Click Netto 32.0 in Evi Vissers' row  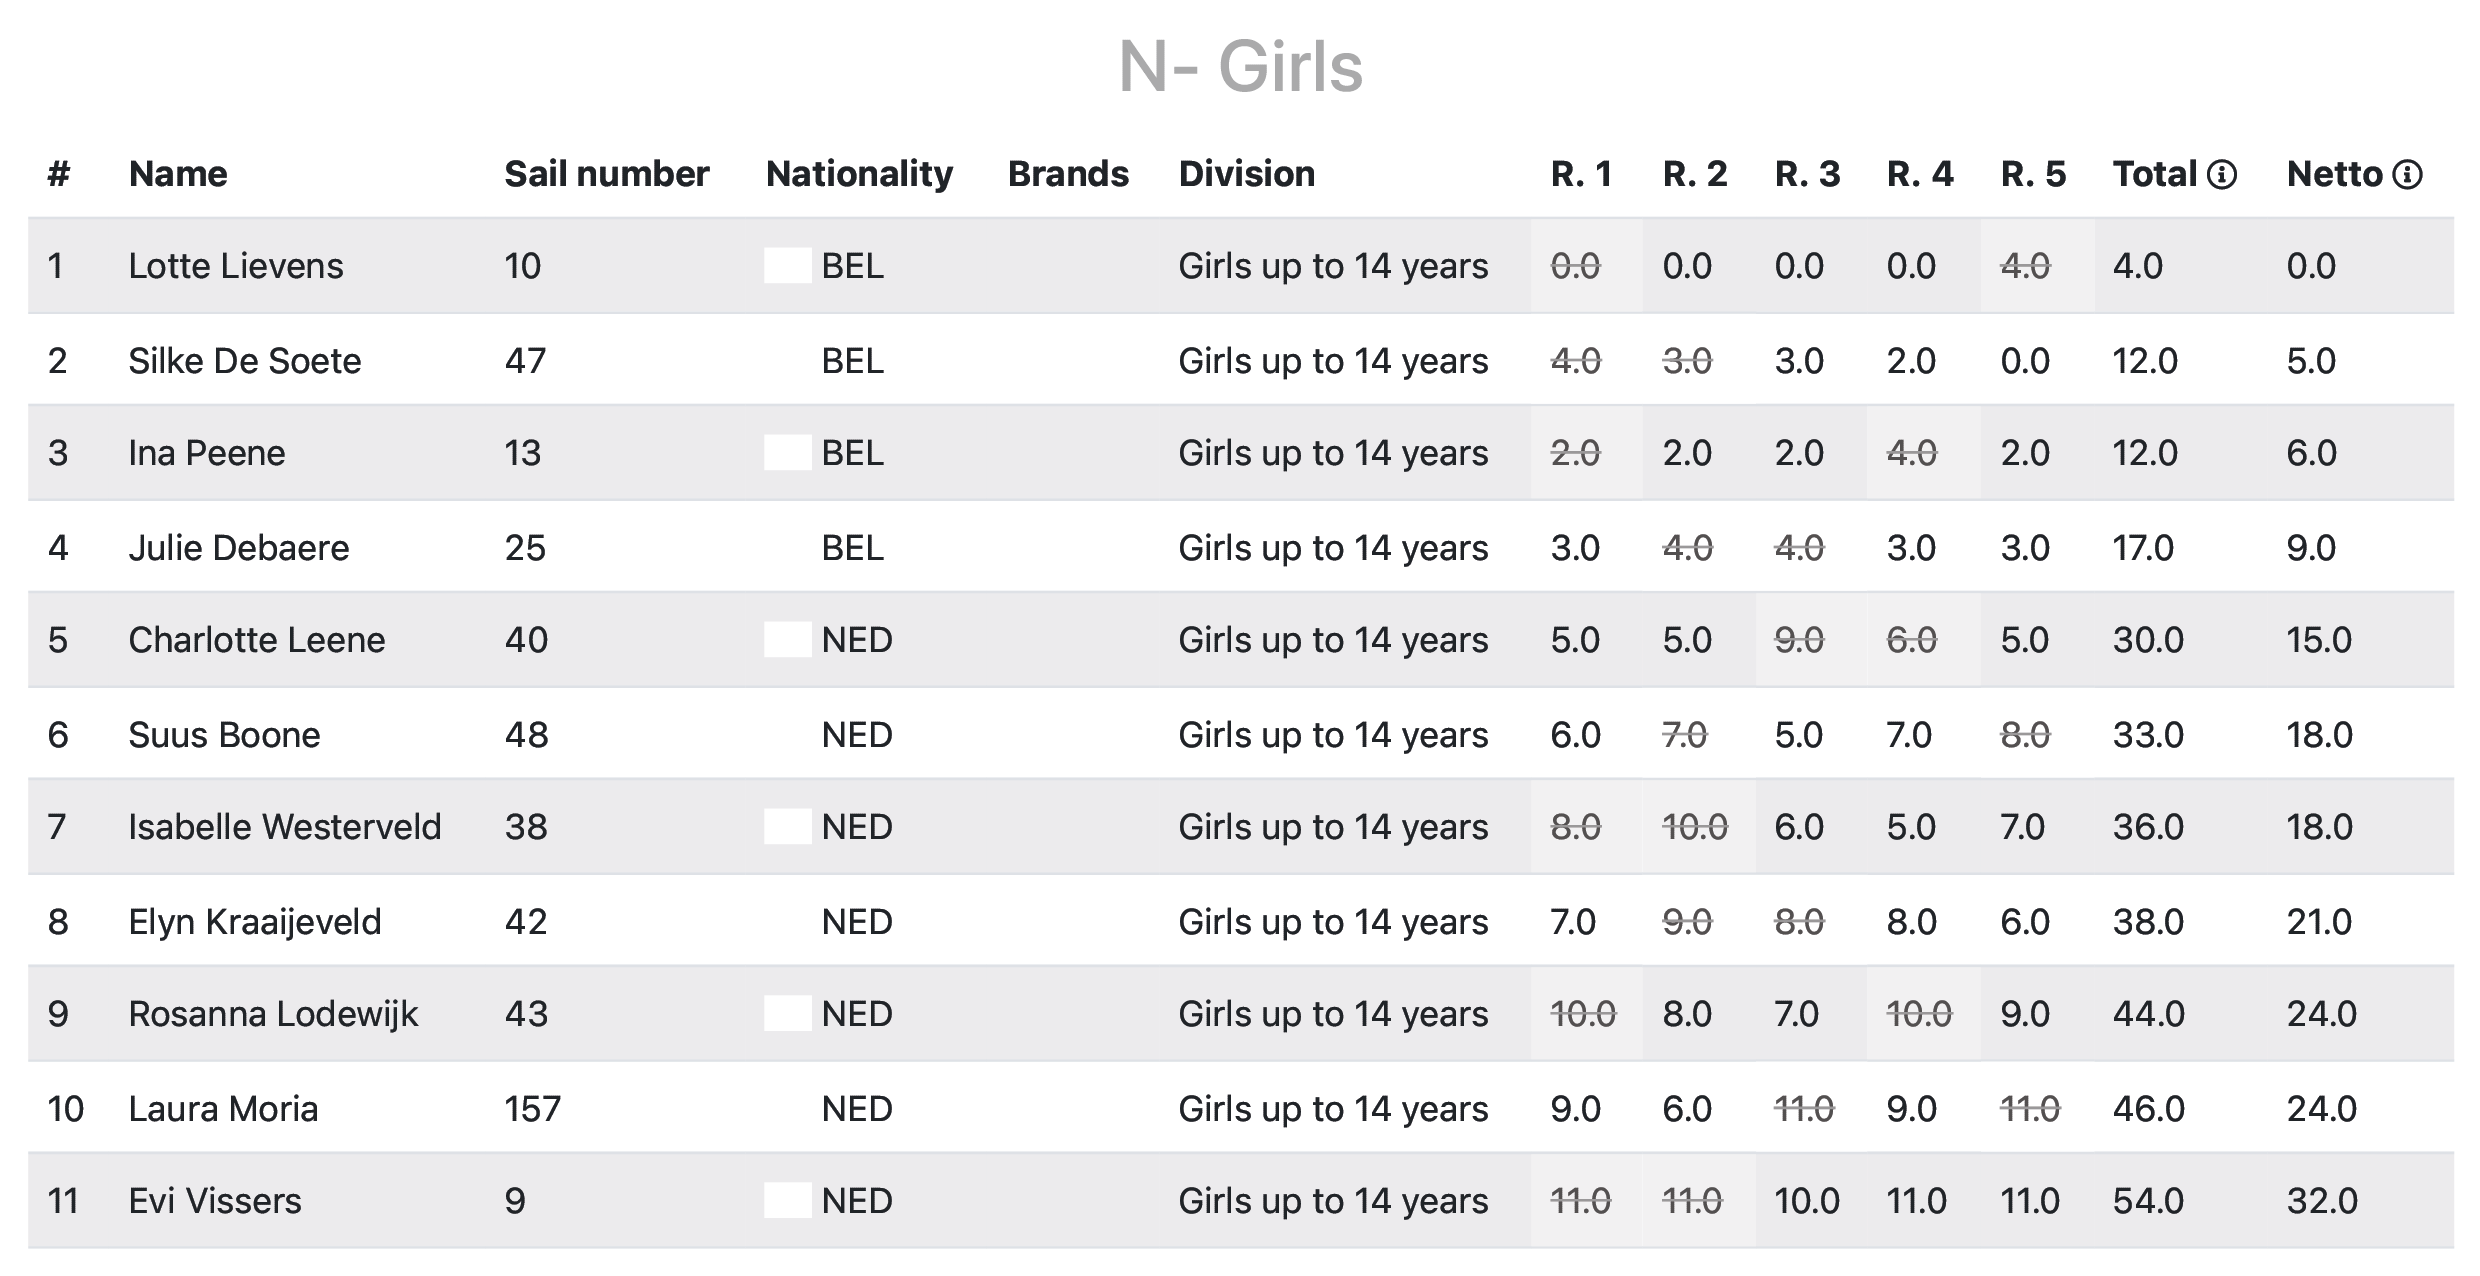2323,1201
